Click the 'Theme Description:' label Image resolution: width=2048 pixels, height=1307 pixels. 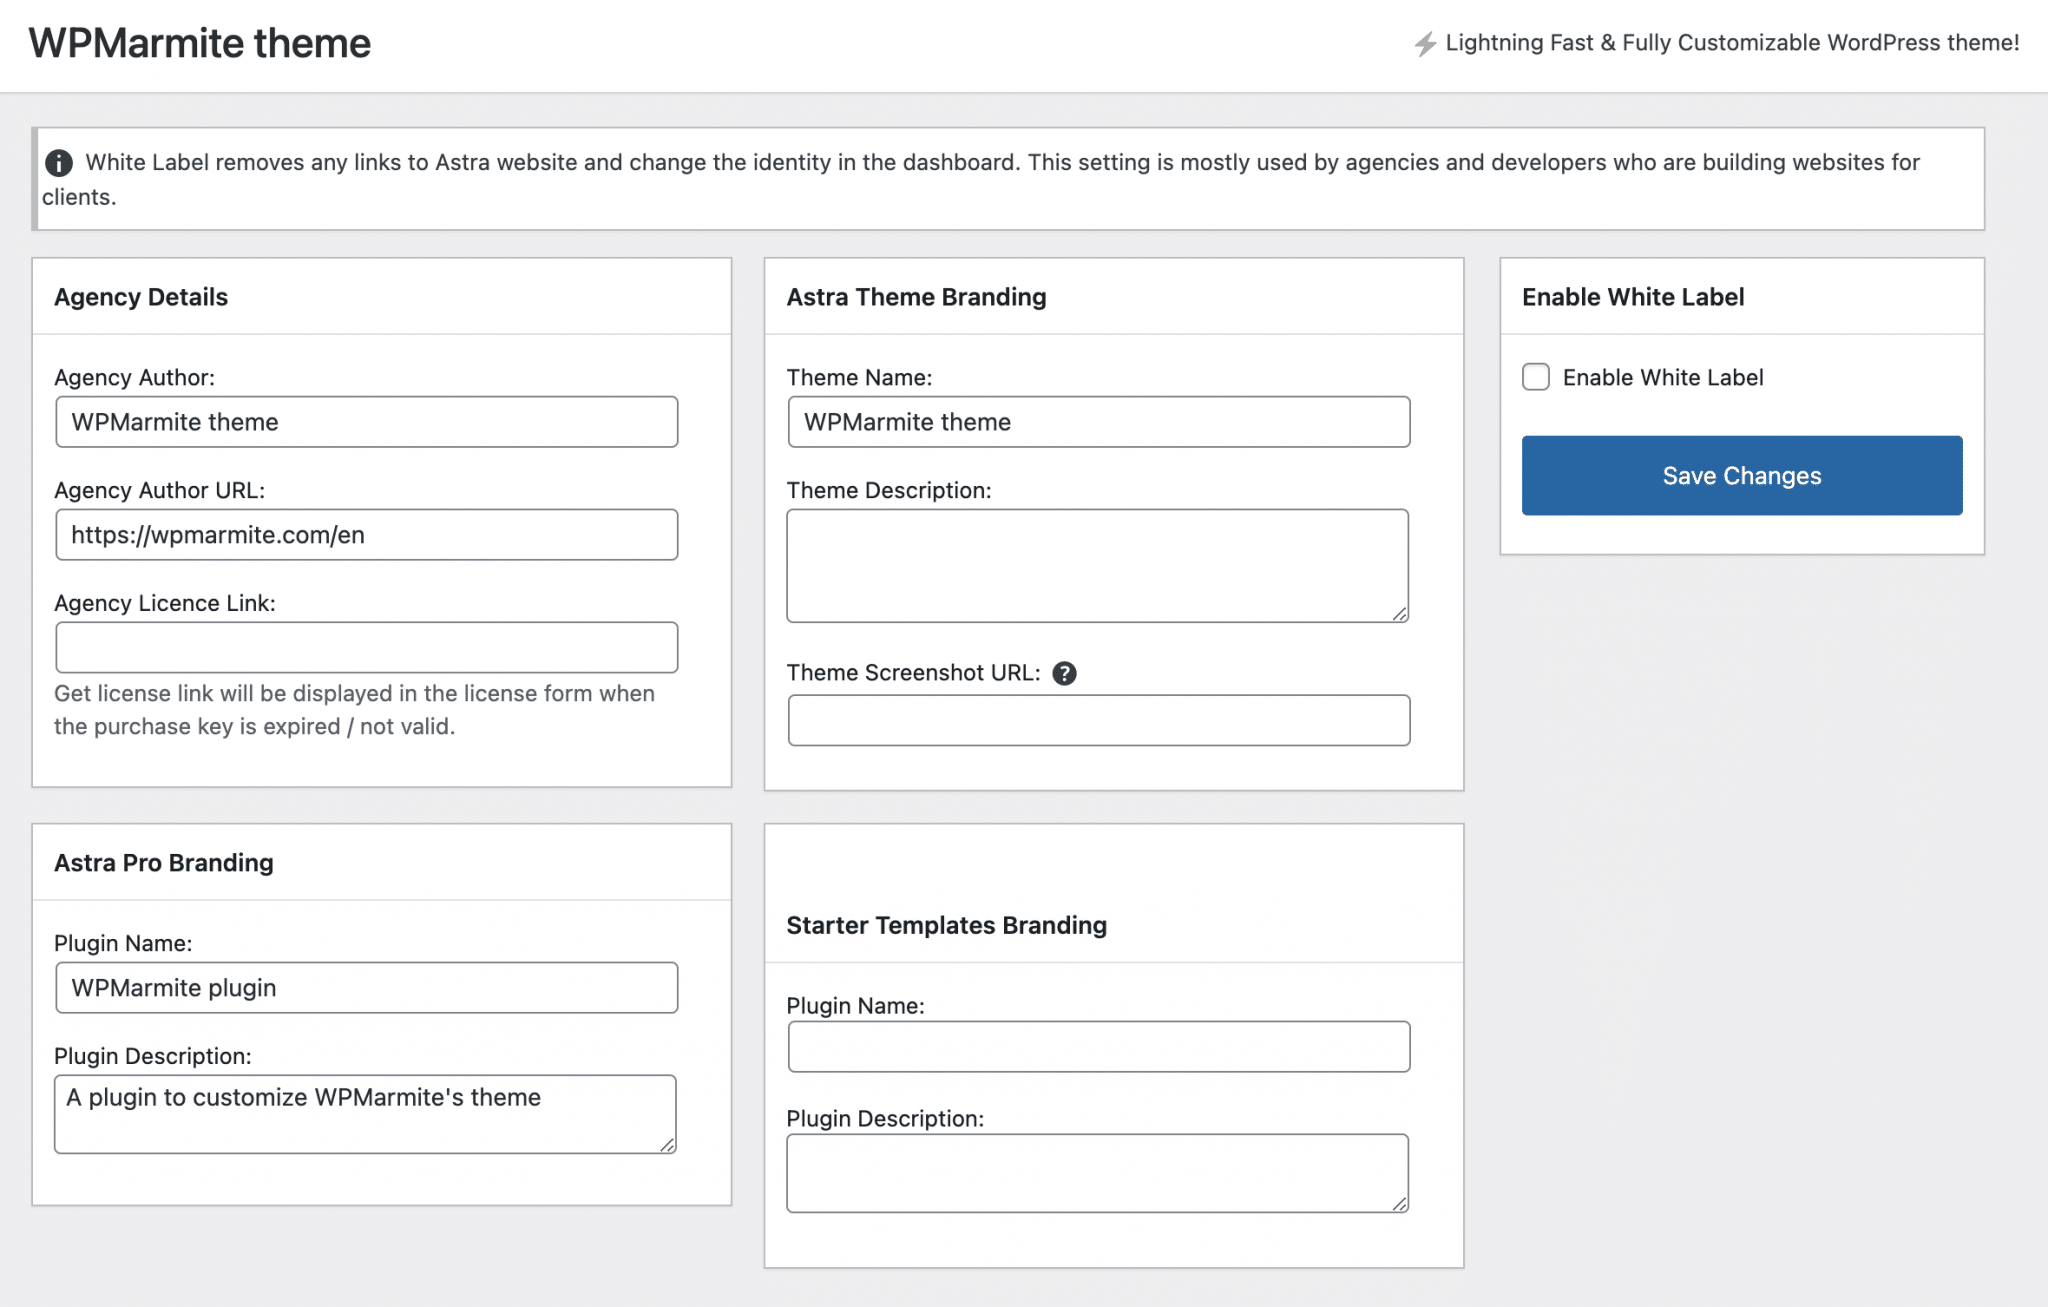(889, 490)
